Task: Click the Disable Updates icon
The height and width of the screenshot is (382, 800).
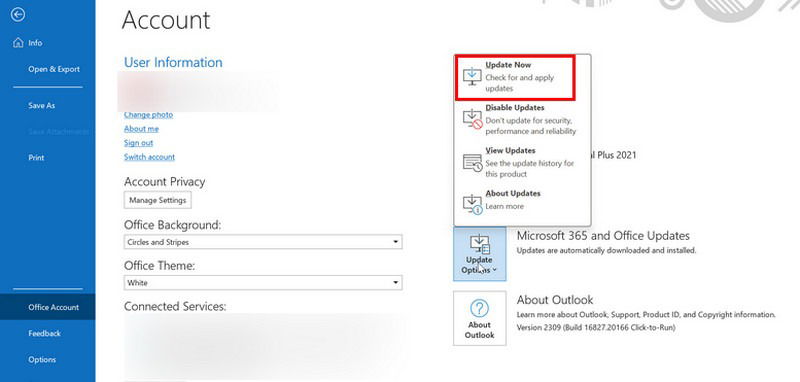Action: point(472,119)
